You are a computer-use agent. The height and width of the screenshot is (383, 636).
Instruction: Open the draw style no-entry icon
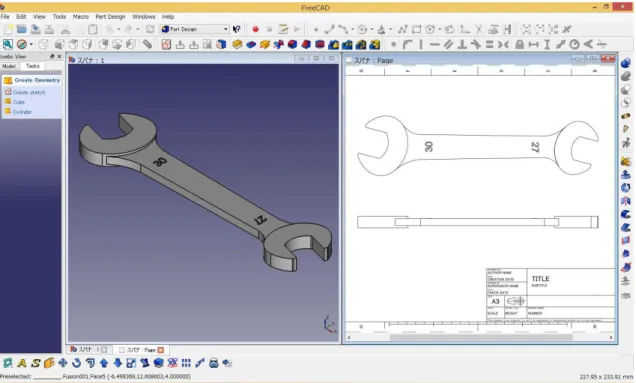[x=22, y=44]
